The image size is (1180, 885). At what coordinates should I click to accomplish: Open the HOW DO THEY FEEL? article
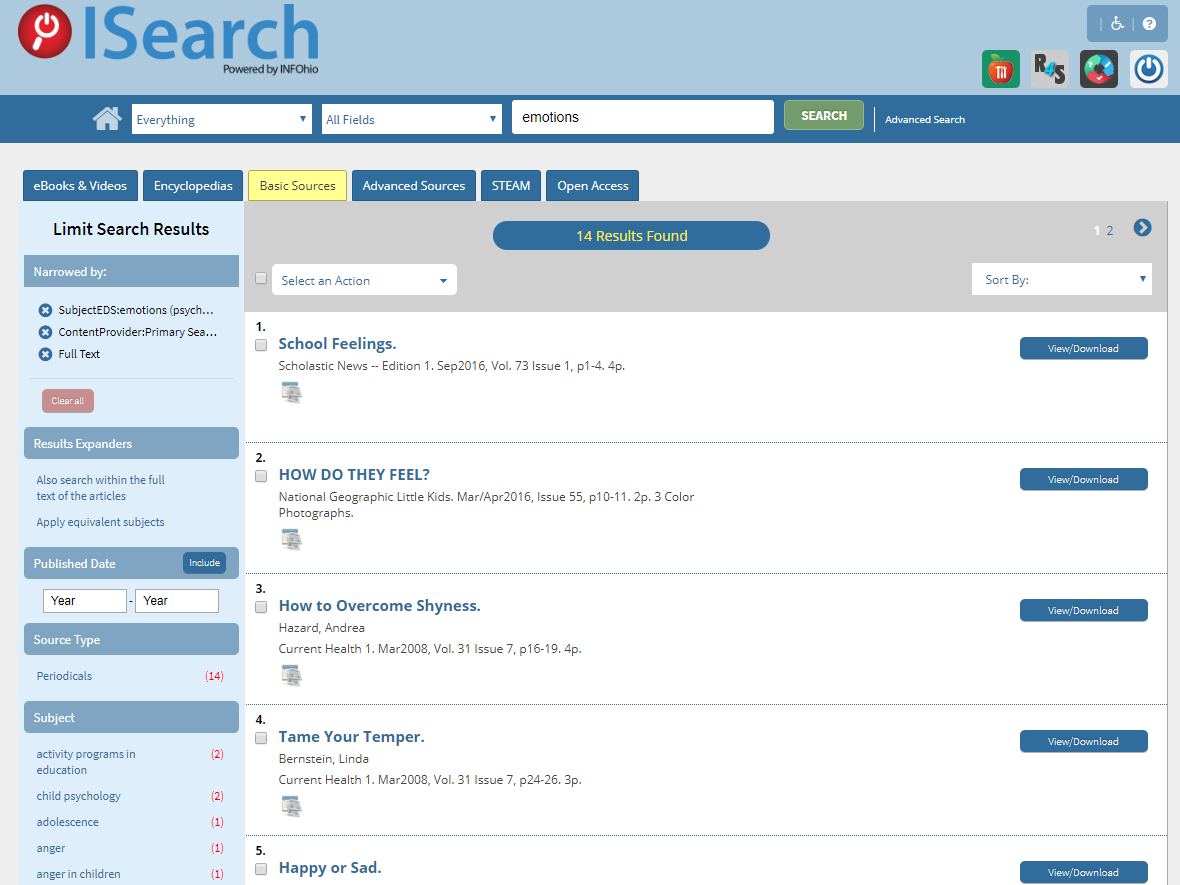[x=354, y=475]
